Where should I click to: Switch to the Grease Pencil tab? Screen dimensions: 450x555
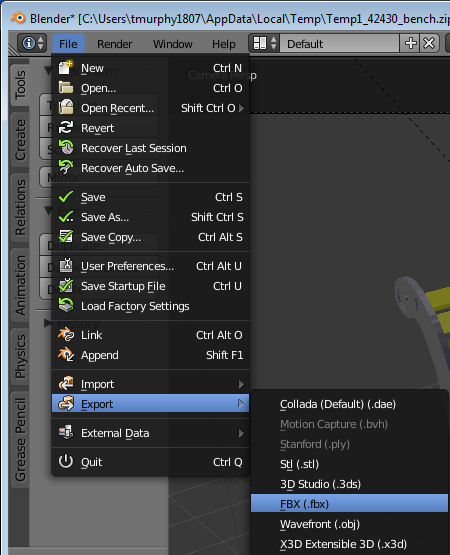pos(20,440)
